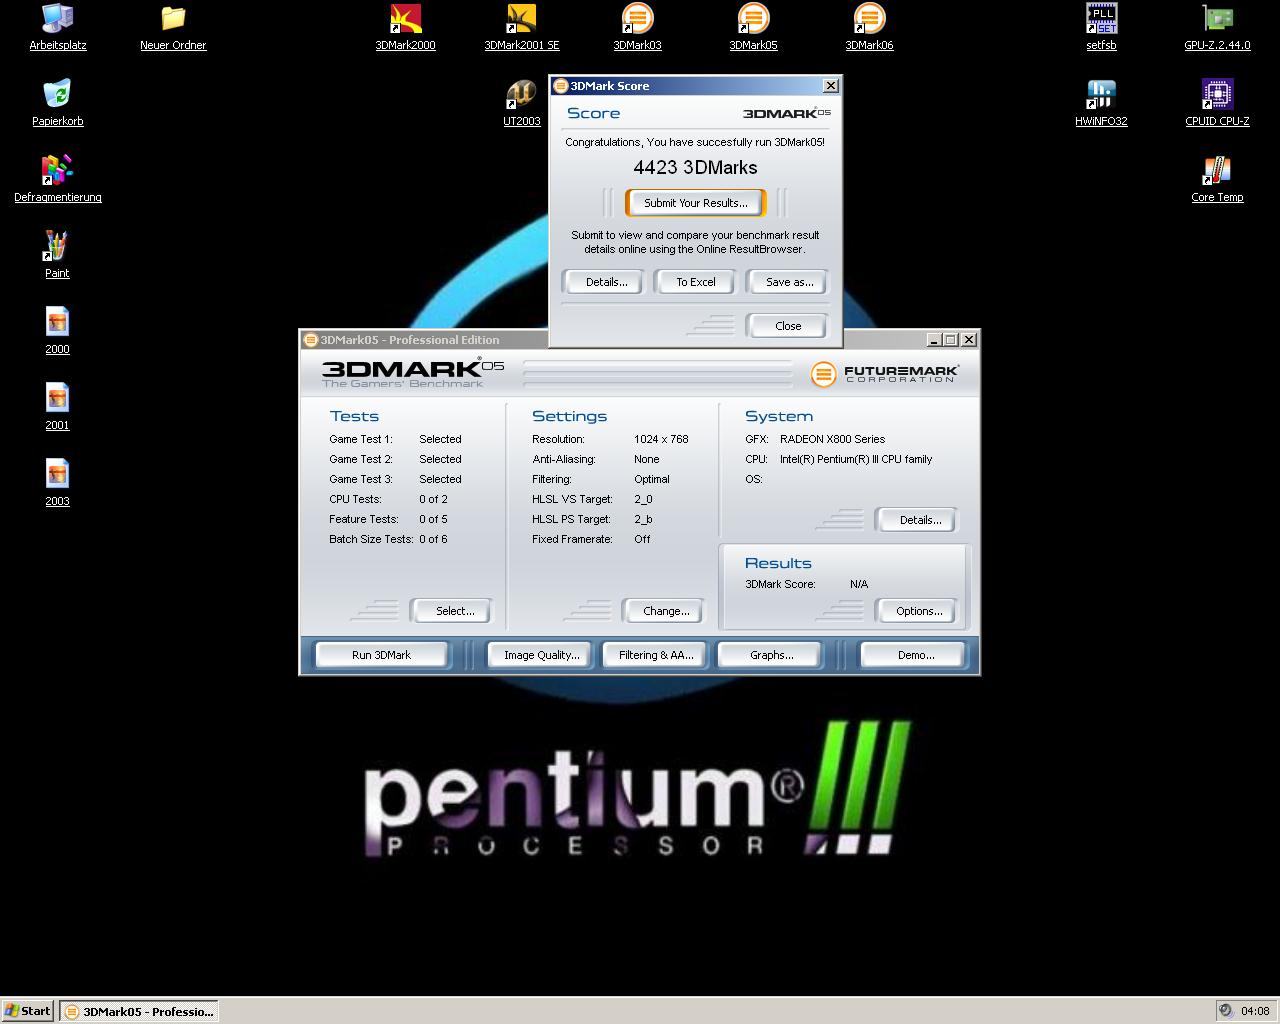Select the file icon named 2003
This screenshot has height=1024, width=1280.
point(57,483)
